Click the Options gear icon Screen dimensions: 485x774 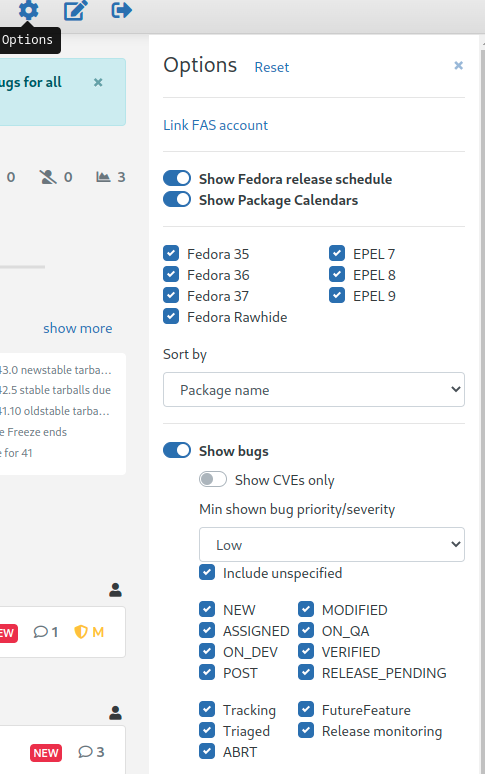[x=28, y=10]
